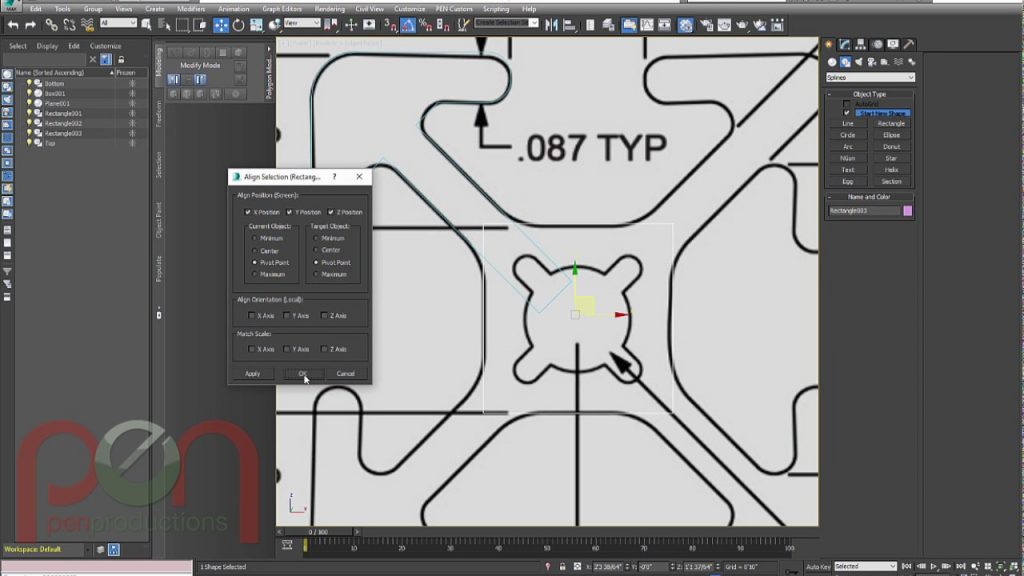Enable the AutoGrid checkbox

[x=845, y=103]
